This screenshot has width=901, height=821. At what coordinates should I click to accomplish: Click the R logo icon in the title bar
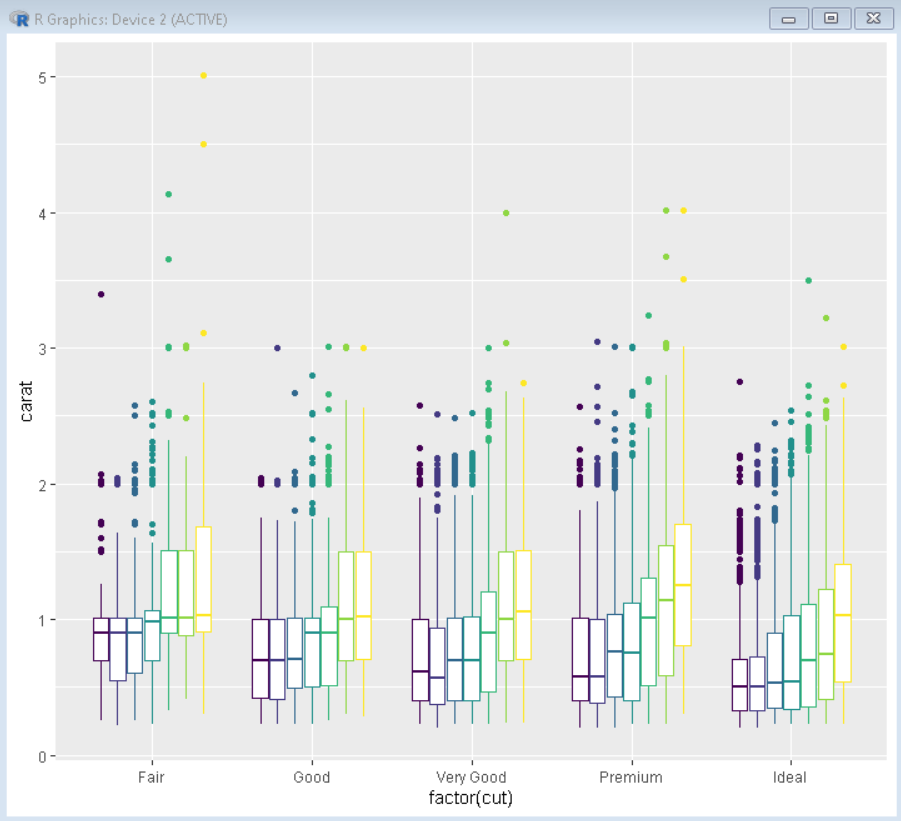tap(20, 18)
